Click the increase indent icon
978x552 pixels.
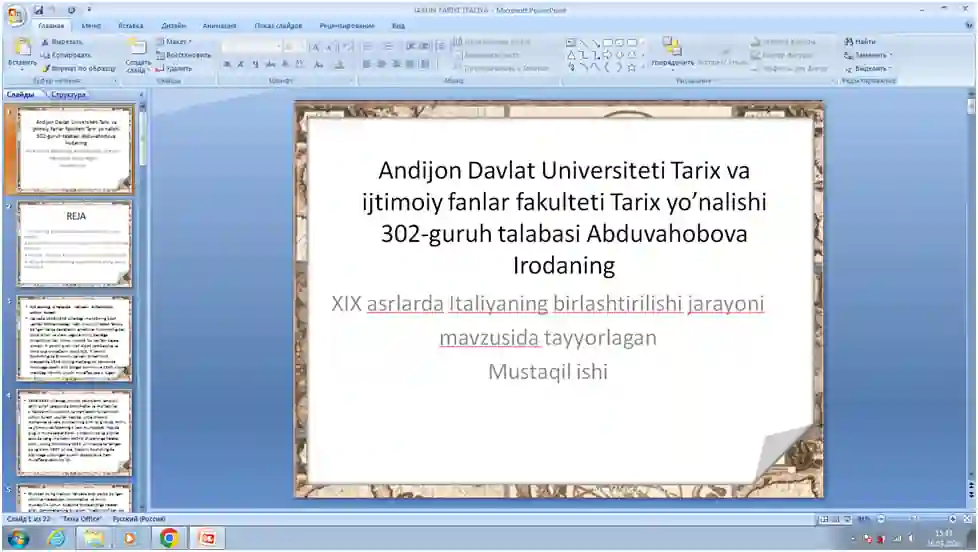tap(425, 47)
